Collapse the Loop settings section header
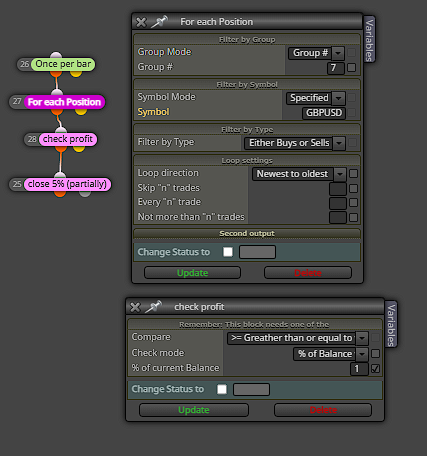Viewport: 427px width, 456px height. 247,161
